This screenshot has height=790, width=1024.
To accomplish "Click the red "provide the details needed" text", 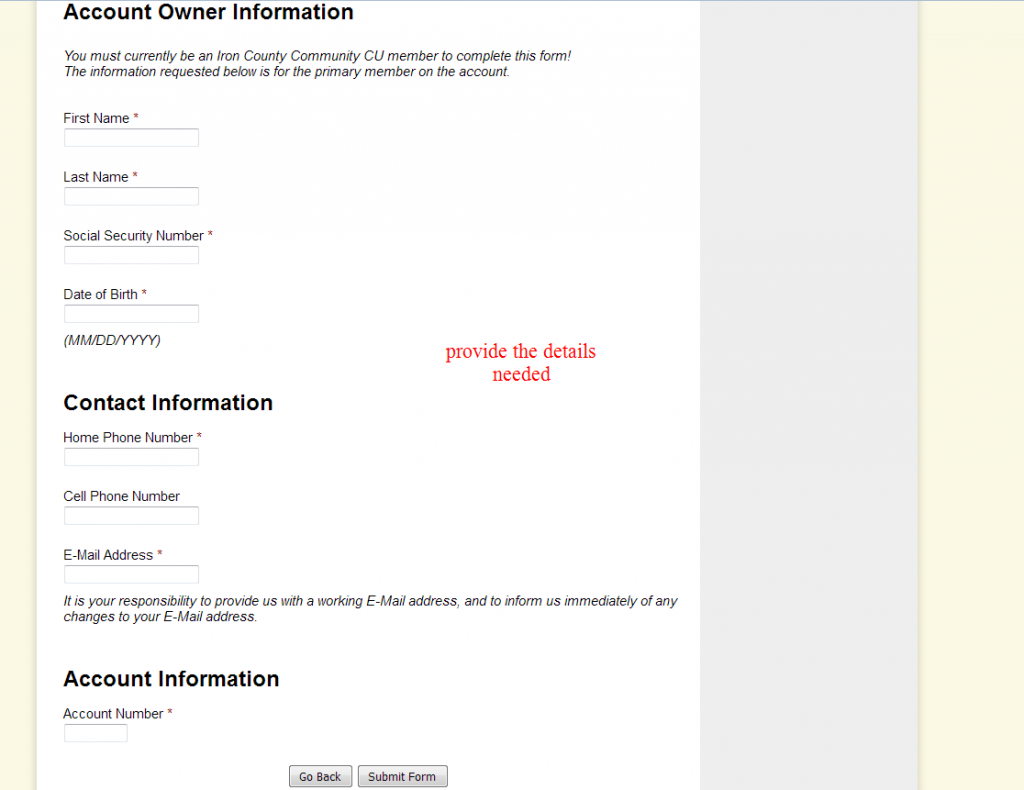I will point(520,363).
